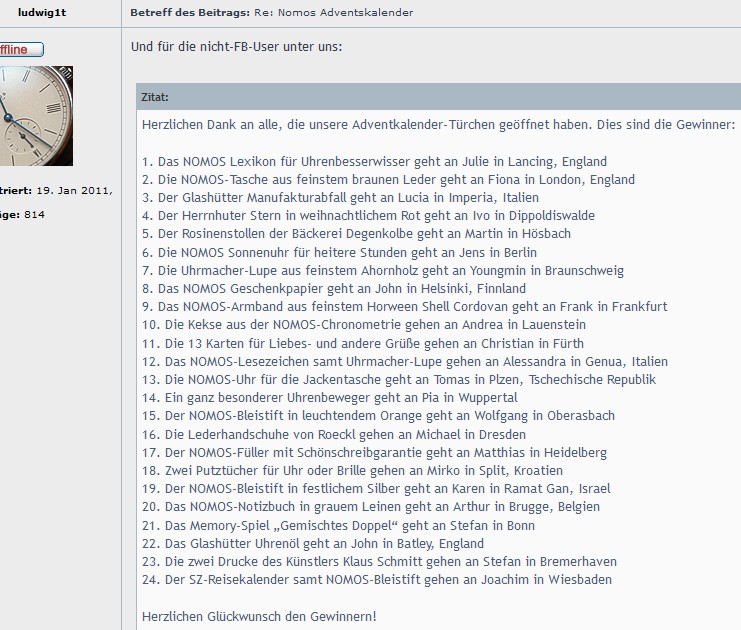Click the entry about Kekse for Andrea
The width and height of the screenshot is (741, 630).
pos(364,325)
